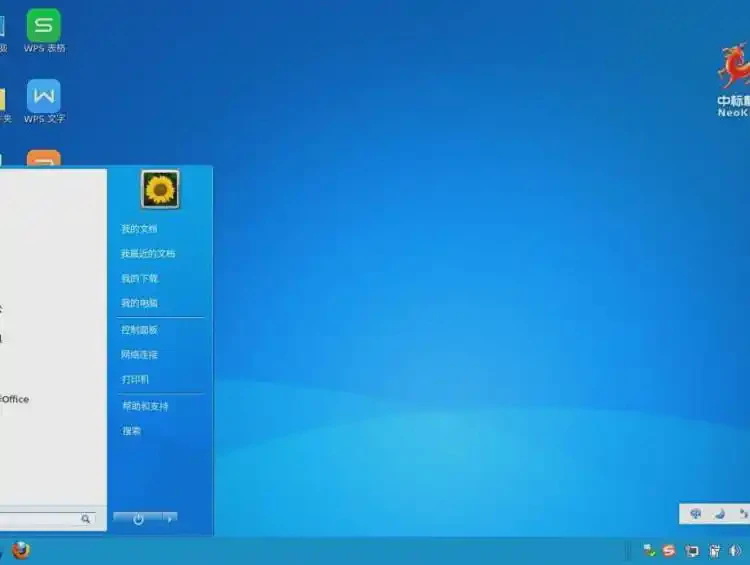Open 我的电脑 from start menu
The image size is (750, 565).
tap(139, 303)
